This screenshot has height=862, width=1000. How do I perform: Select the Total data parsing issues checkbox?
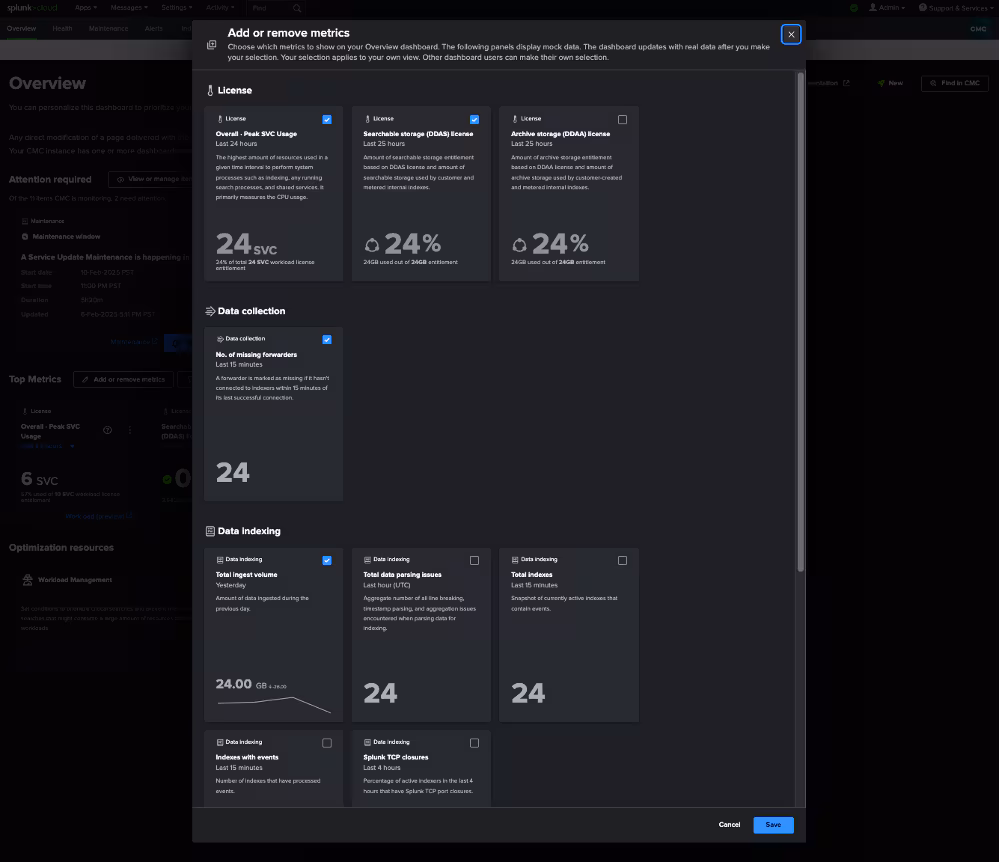point(474,560)
